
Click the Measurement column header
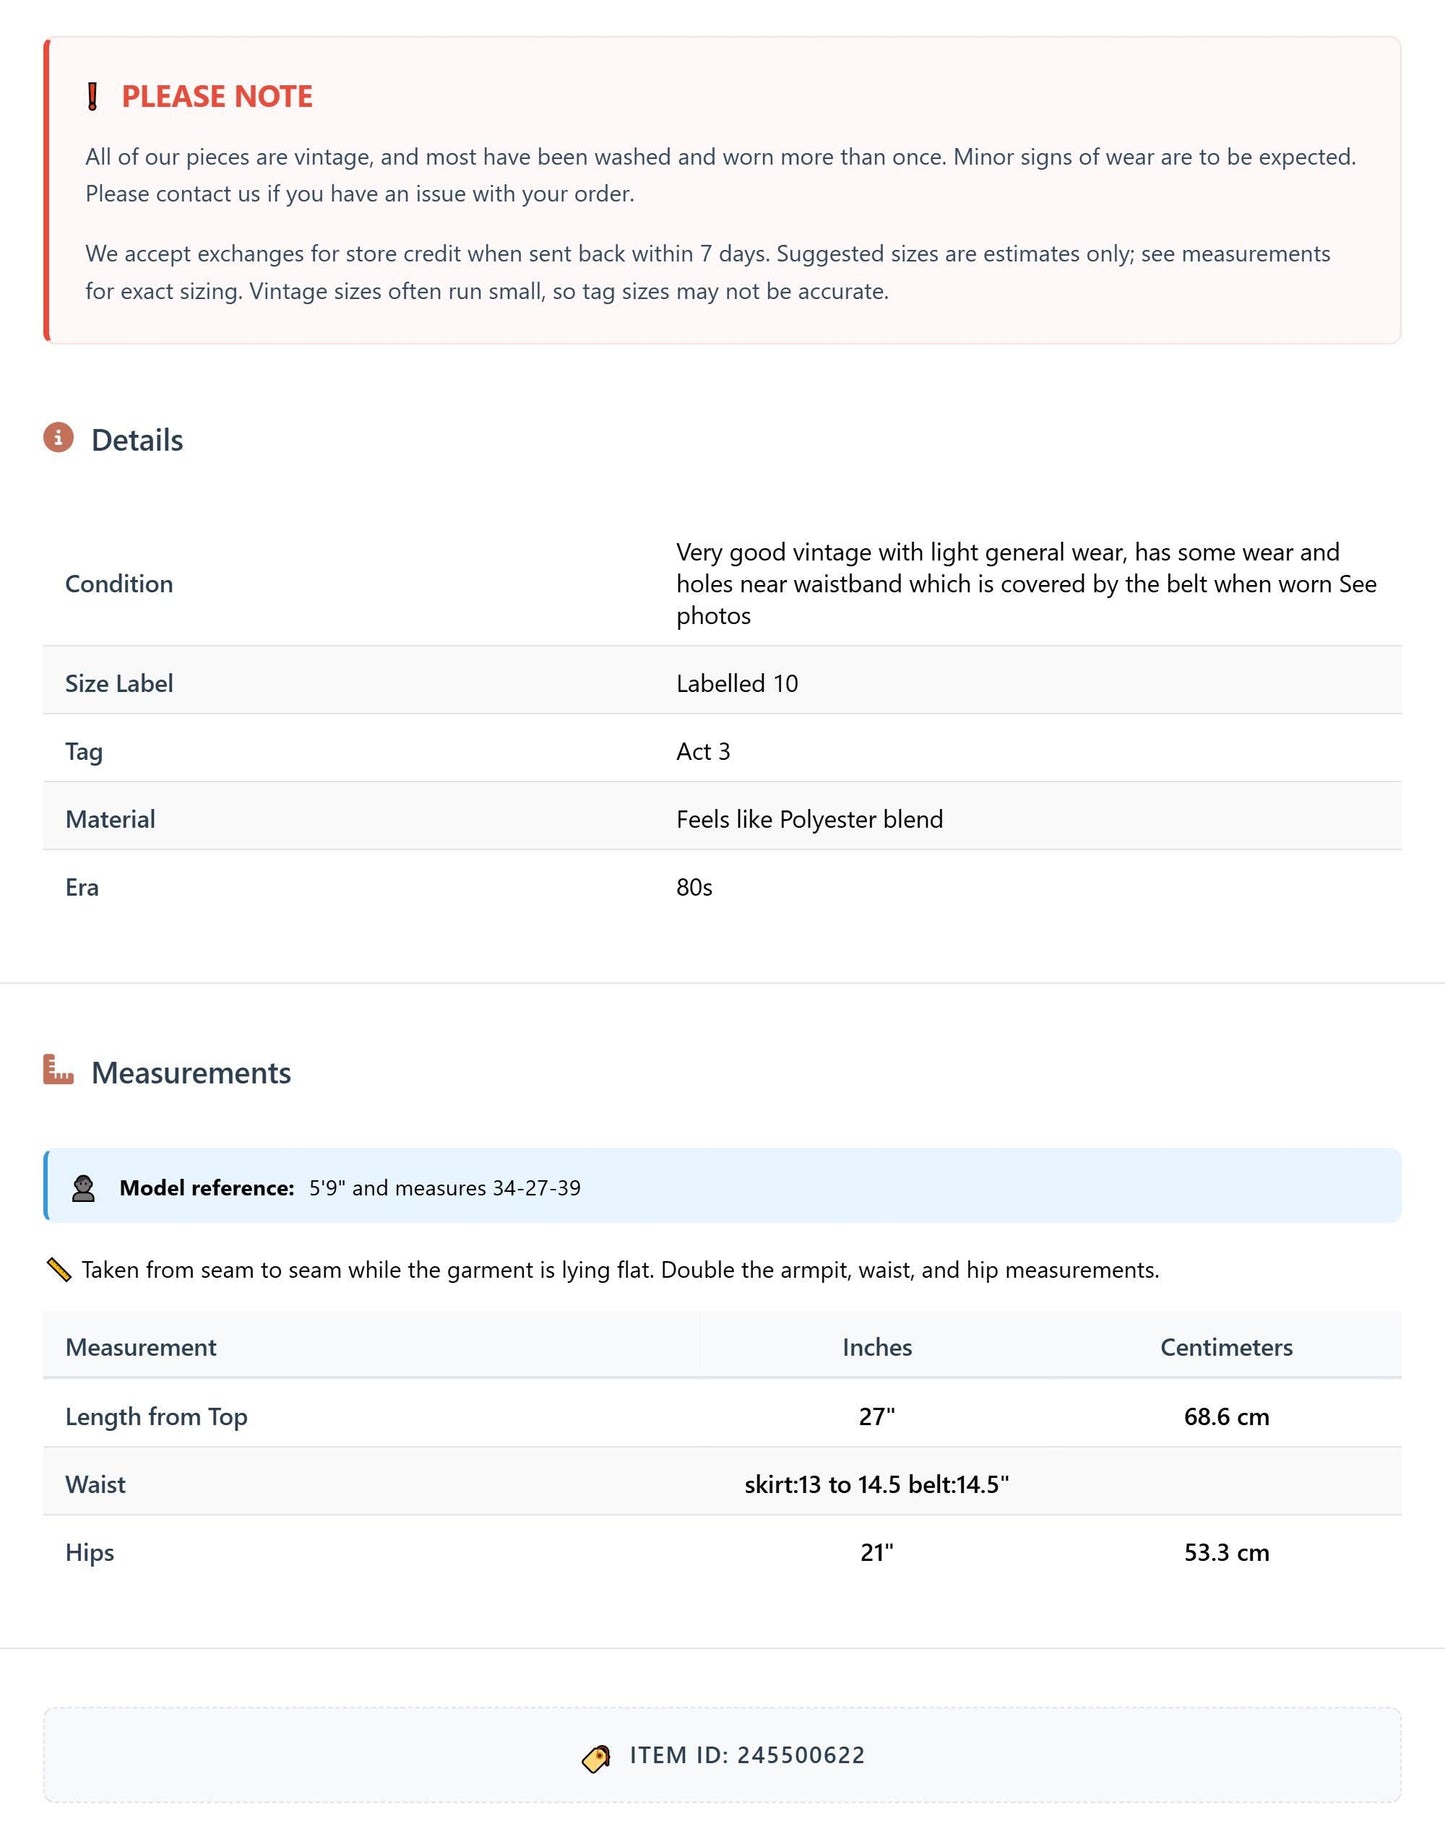141,1347
